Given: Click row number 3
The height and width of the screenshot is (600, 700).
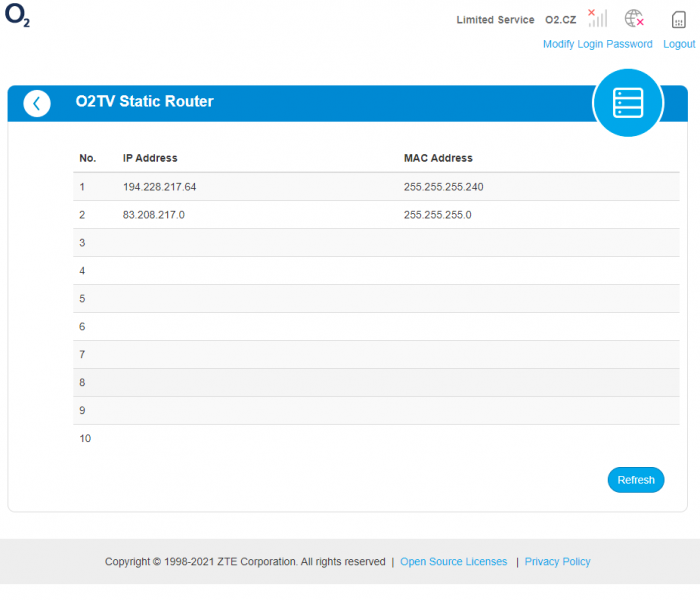Looking at the screenshot, I should click(x=82, y=243).
